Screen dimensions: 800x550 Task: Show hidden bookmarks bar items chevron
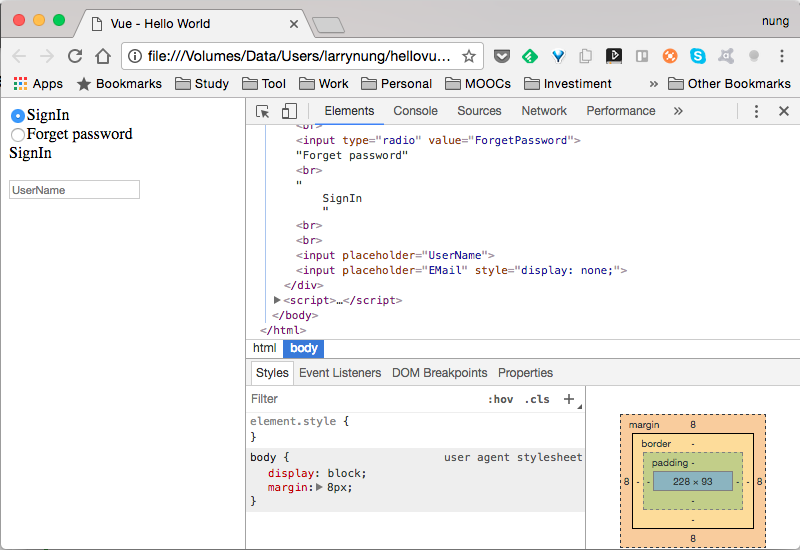[654, 84]
